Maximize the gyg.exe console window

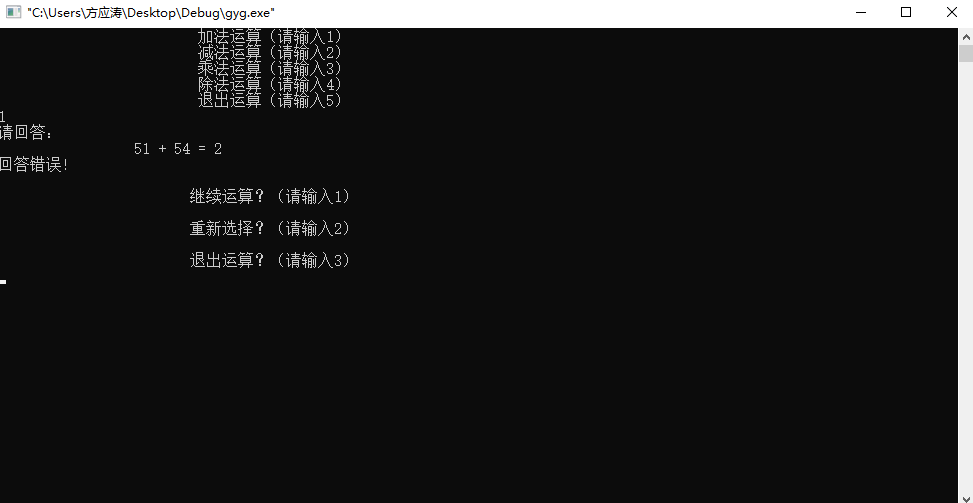tap(906, 12)
